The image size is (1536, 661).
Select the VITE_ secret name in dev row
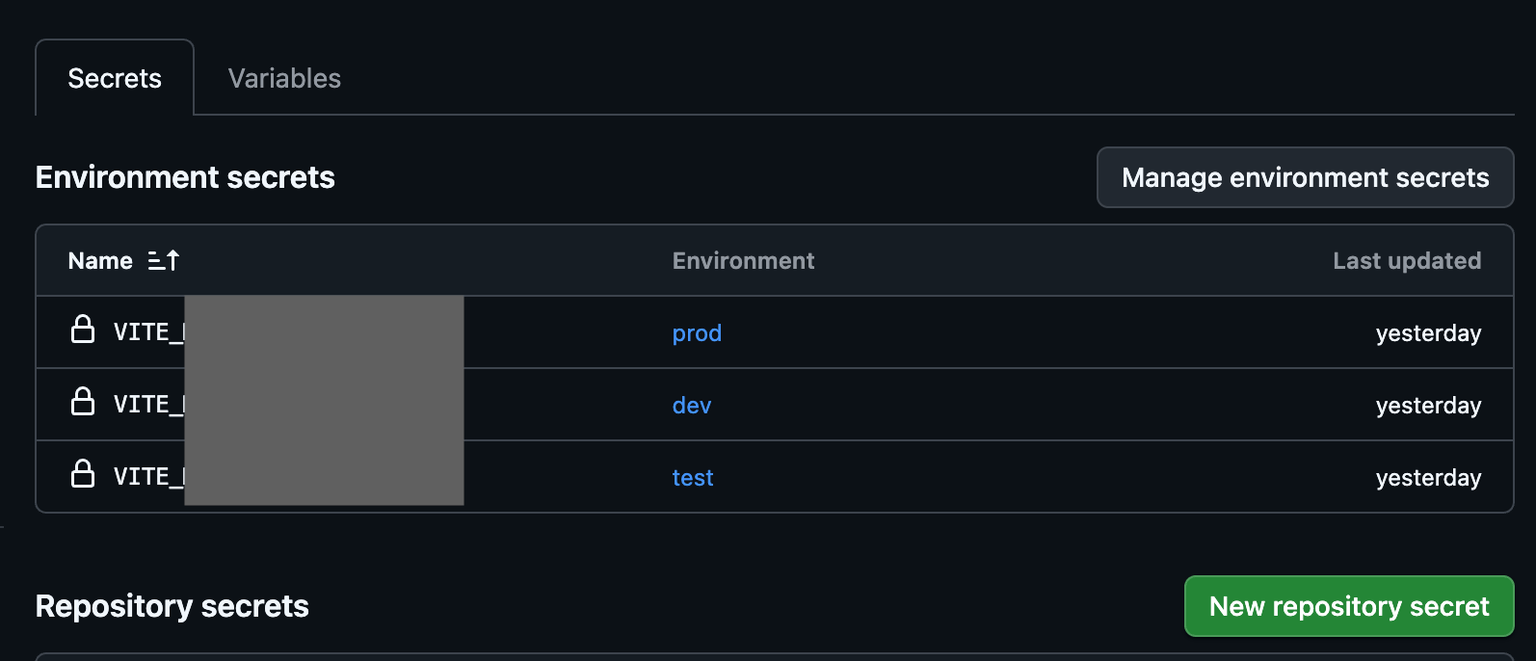(x=149, y=404)
